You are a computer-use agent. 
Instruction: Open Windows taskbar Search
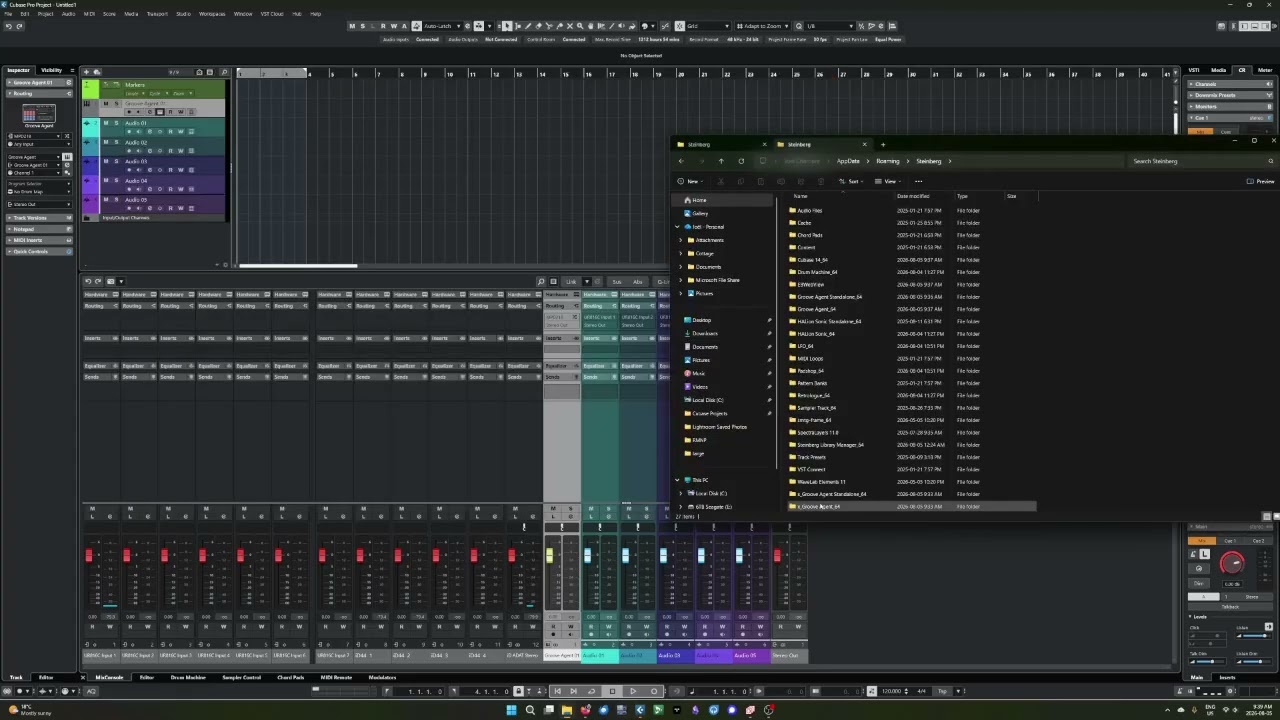coord(530,710)
